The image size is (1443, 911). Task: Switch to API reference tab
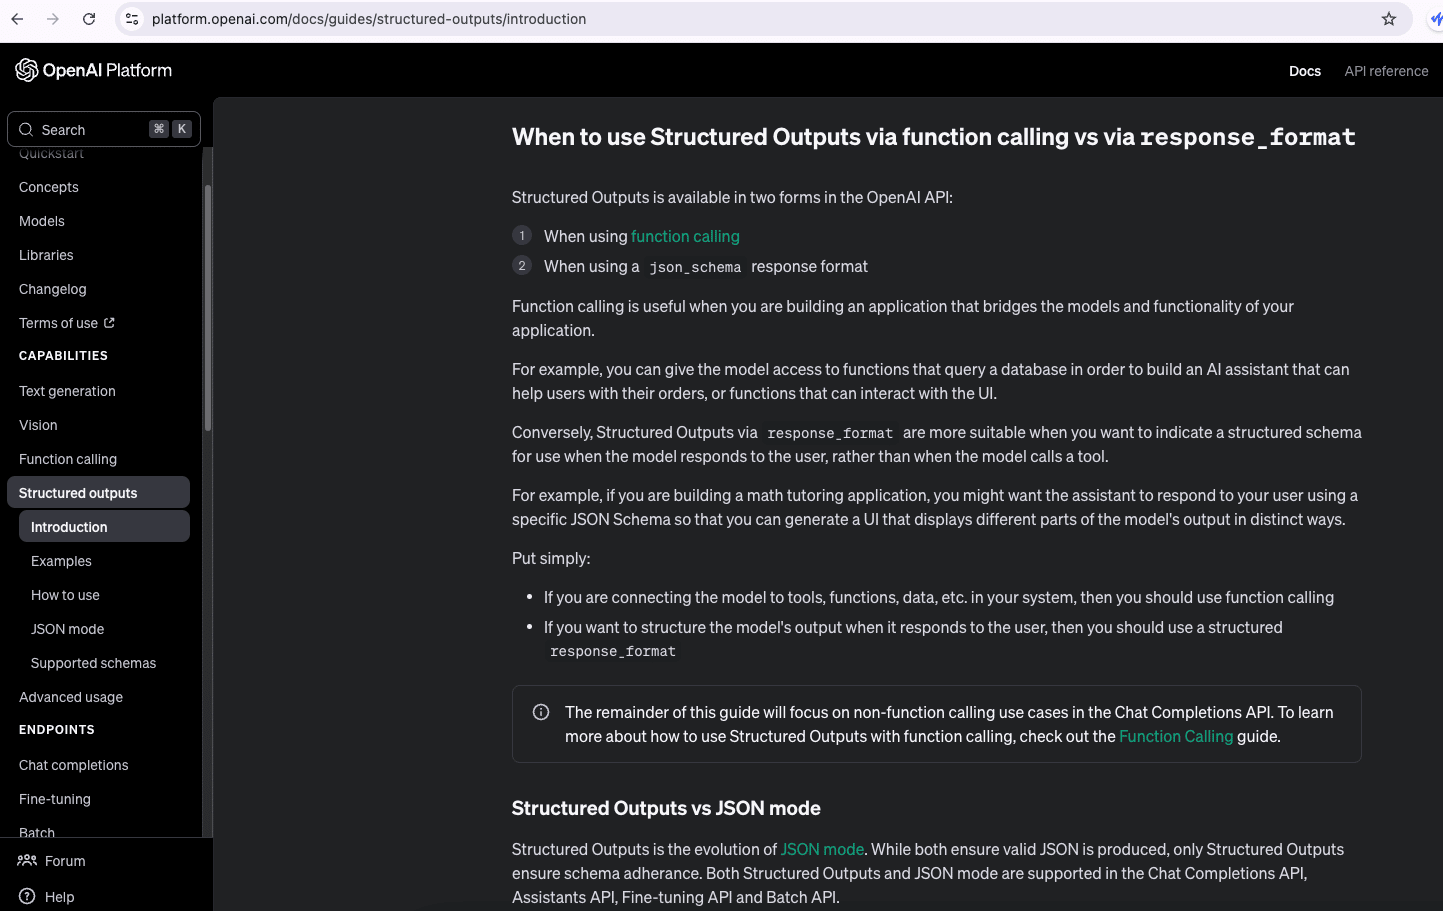coord(1386,71)
